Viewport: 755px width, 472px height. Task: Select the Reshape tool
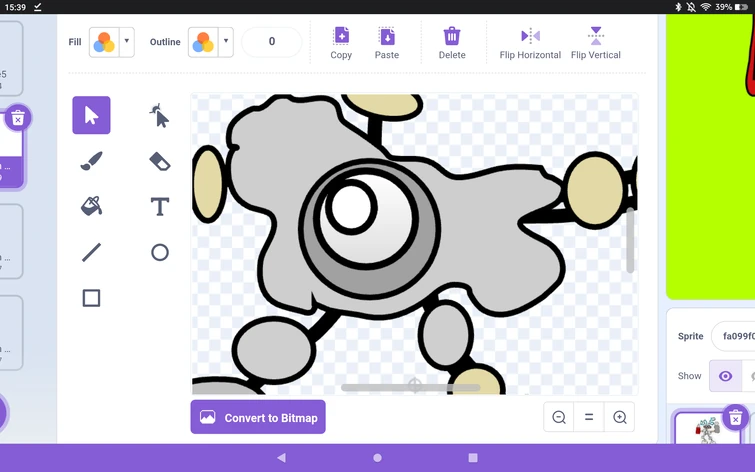click(x=159, y=116)
